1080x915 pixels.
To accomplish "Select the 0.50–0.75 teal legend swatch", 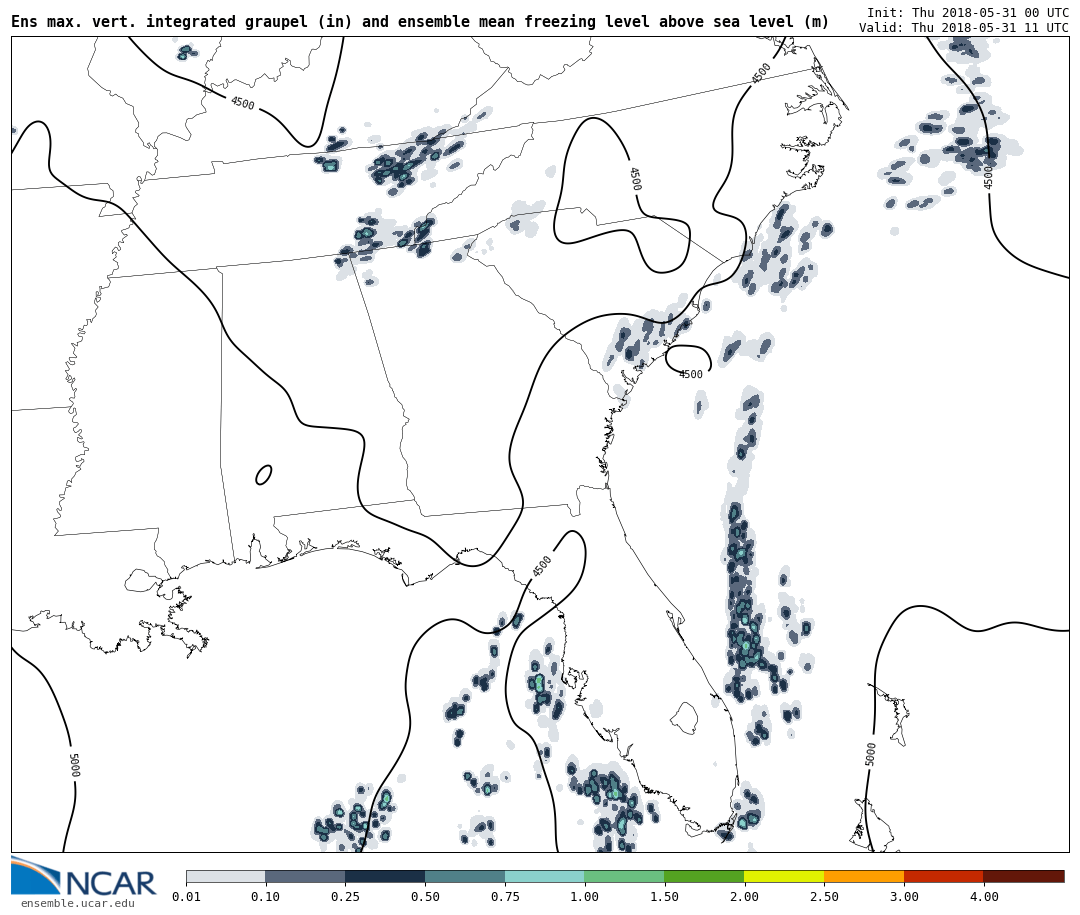I will tap(465, 876).
